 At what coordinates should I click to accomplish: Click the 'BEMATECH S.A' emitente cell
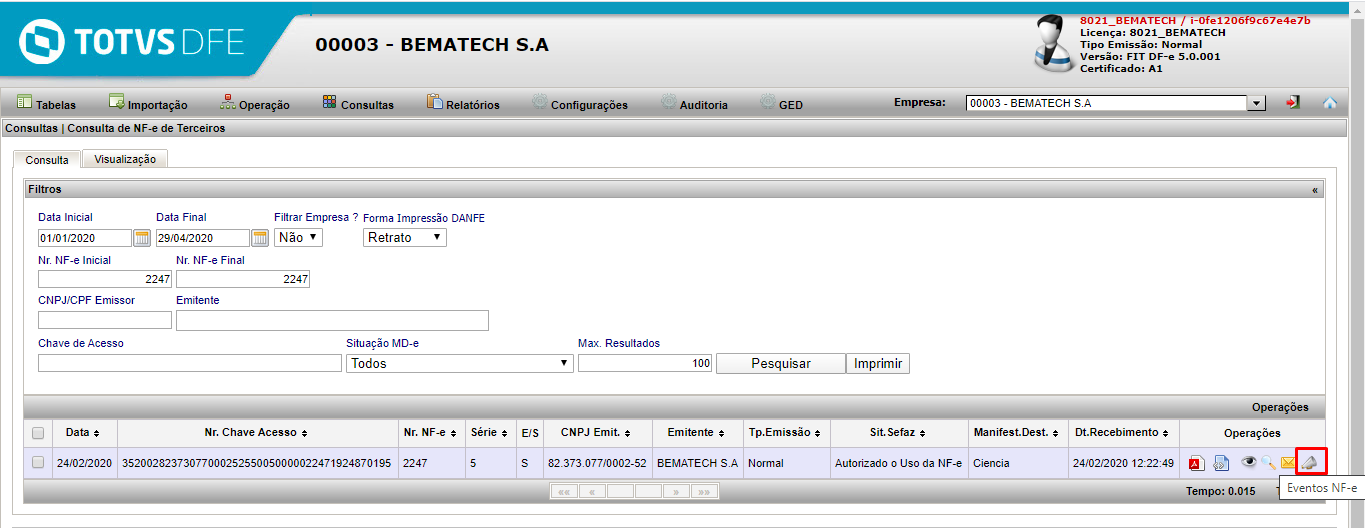coord(697,463)
